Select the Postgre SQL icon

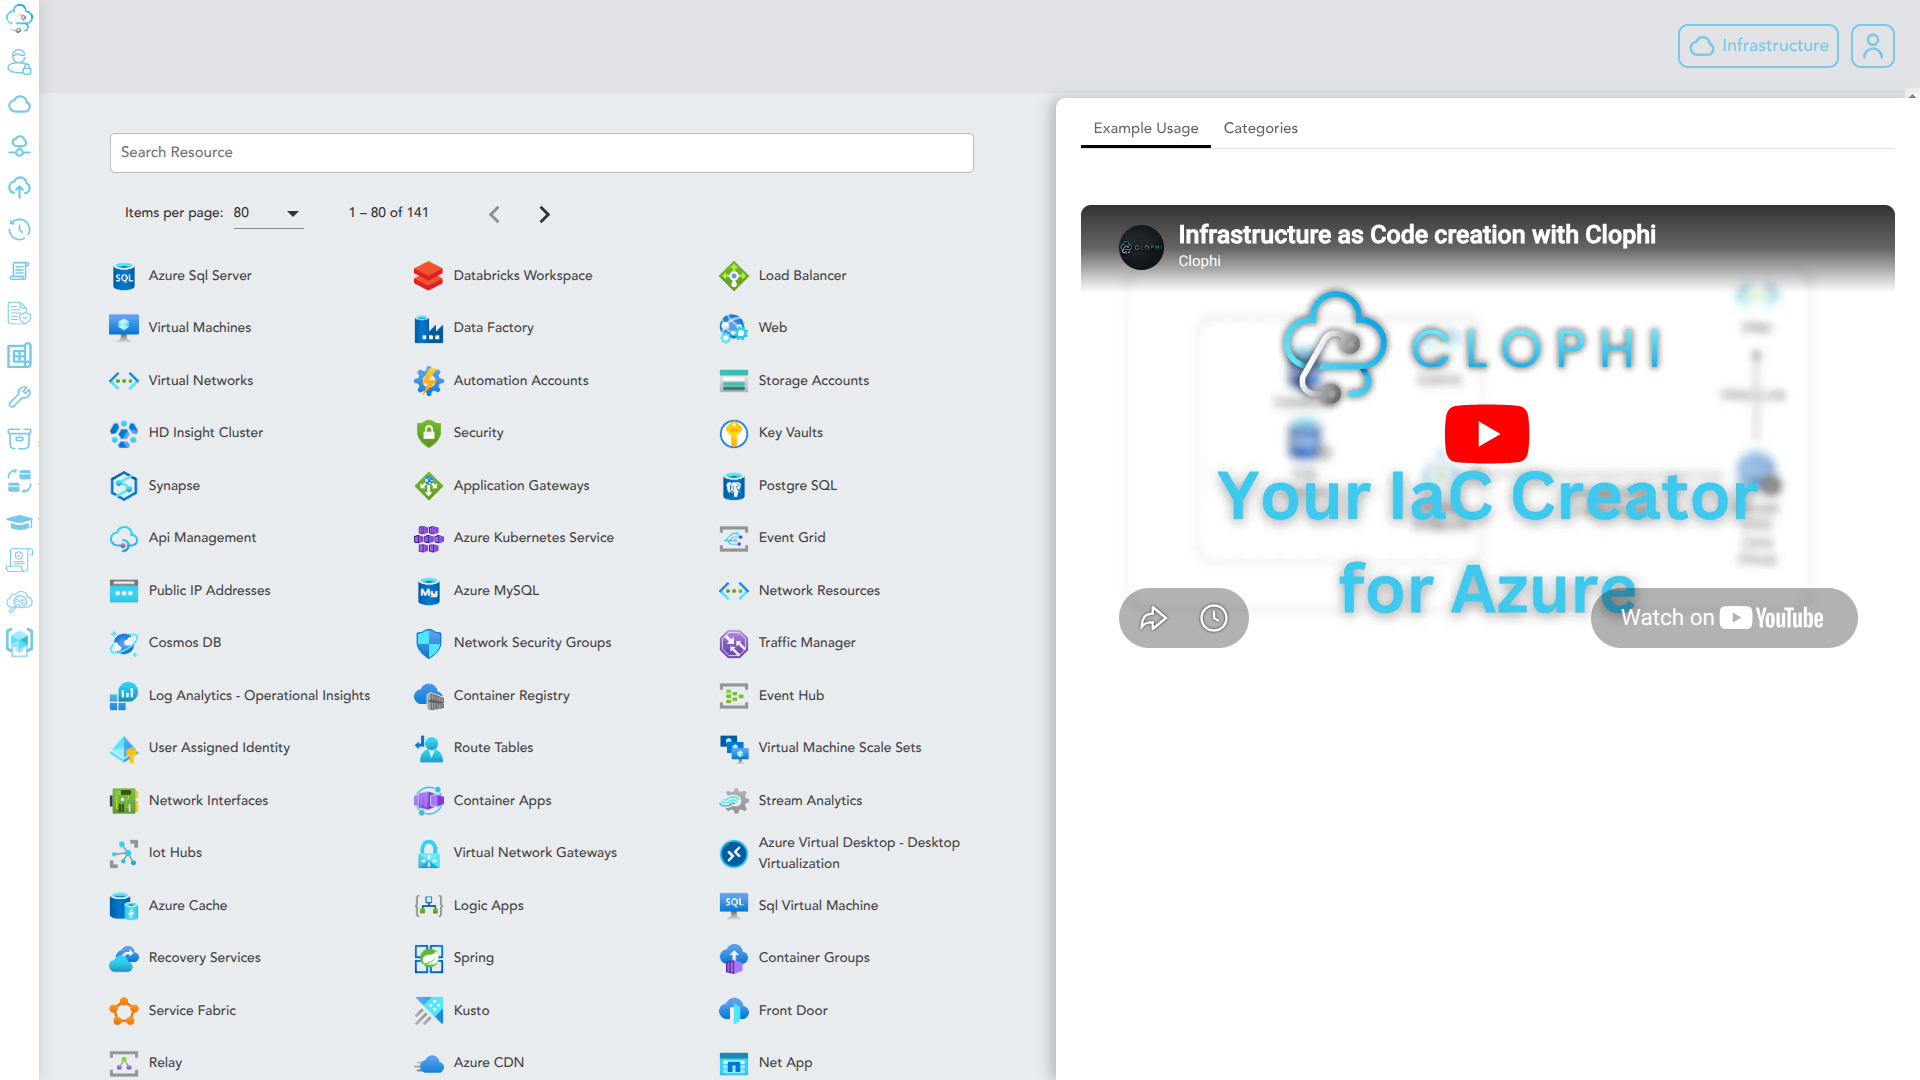point(734,486)
